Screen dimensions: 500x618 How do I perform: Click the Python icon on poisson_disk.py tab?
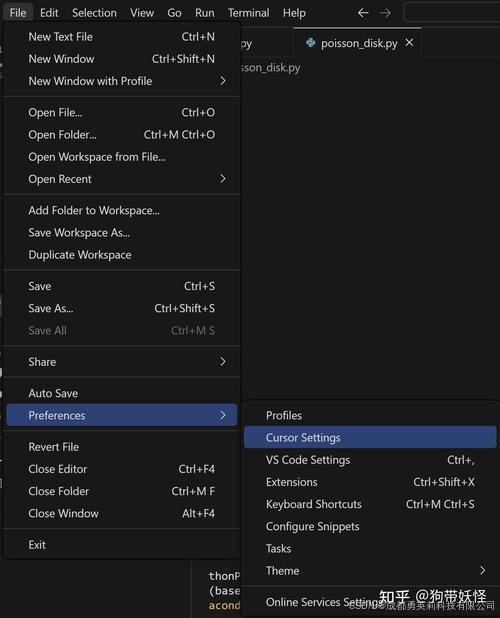310,43
